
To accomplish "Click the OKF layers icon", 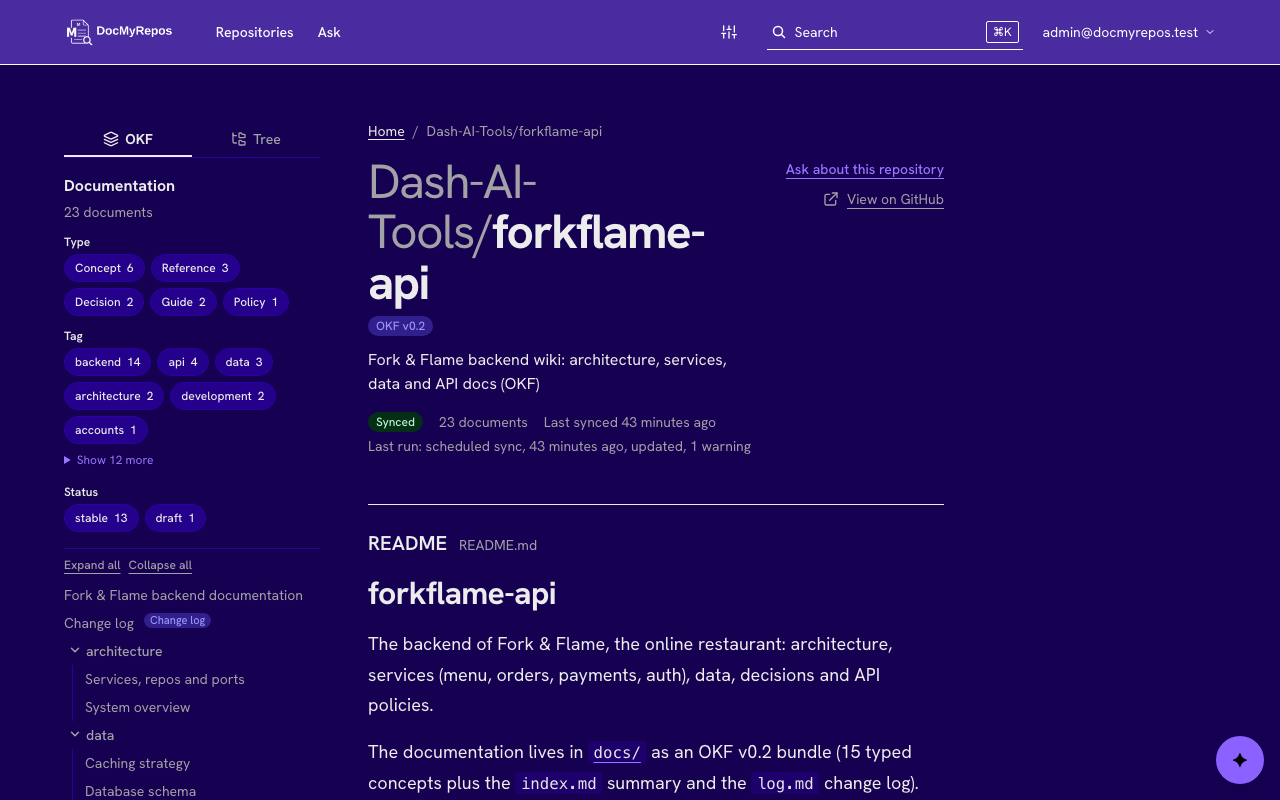I will coord(111,139).
